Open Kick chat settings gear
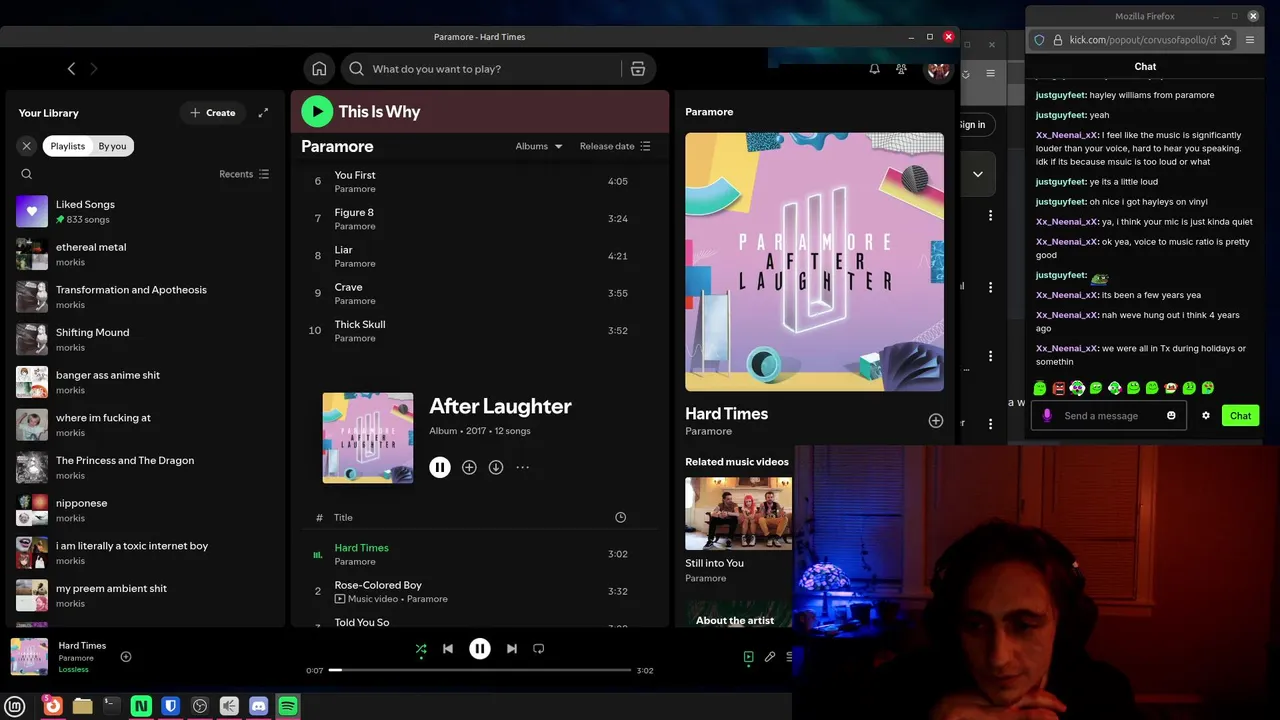The image size is (1280, 720). 1206,416
